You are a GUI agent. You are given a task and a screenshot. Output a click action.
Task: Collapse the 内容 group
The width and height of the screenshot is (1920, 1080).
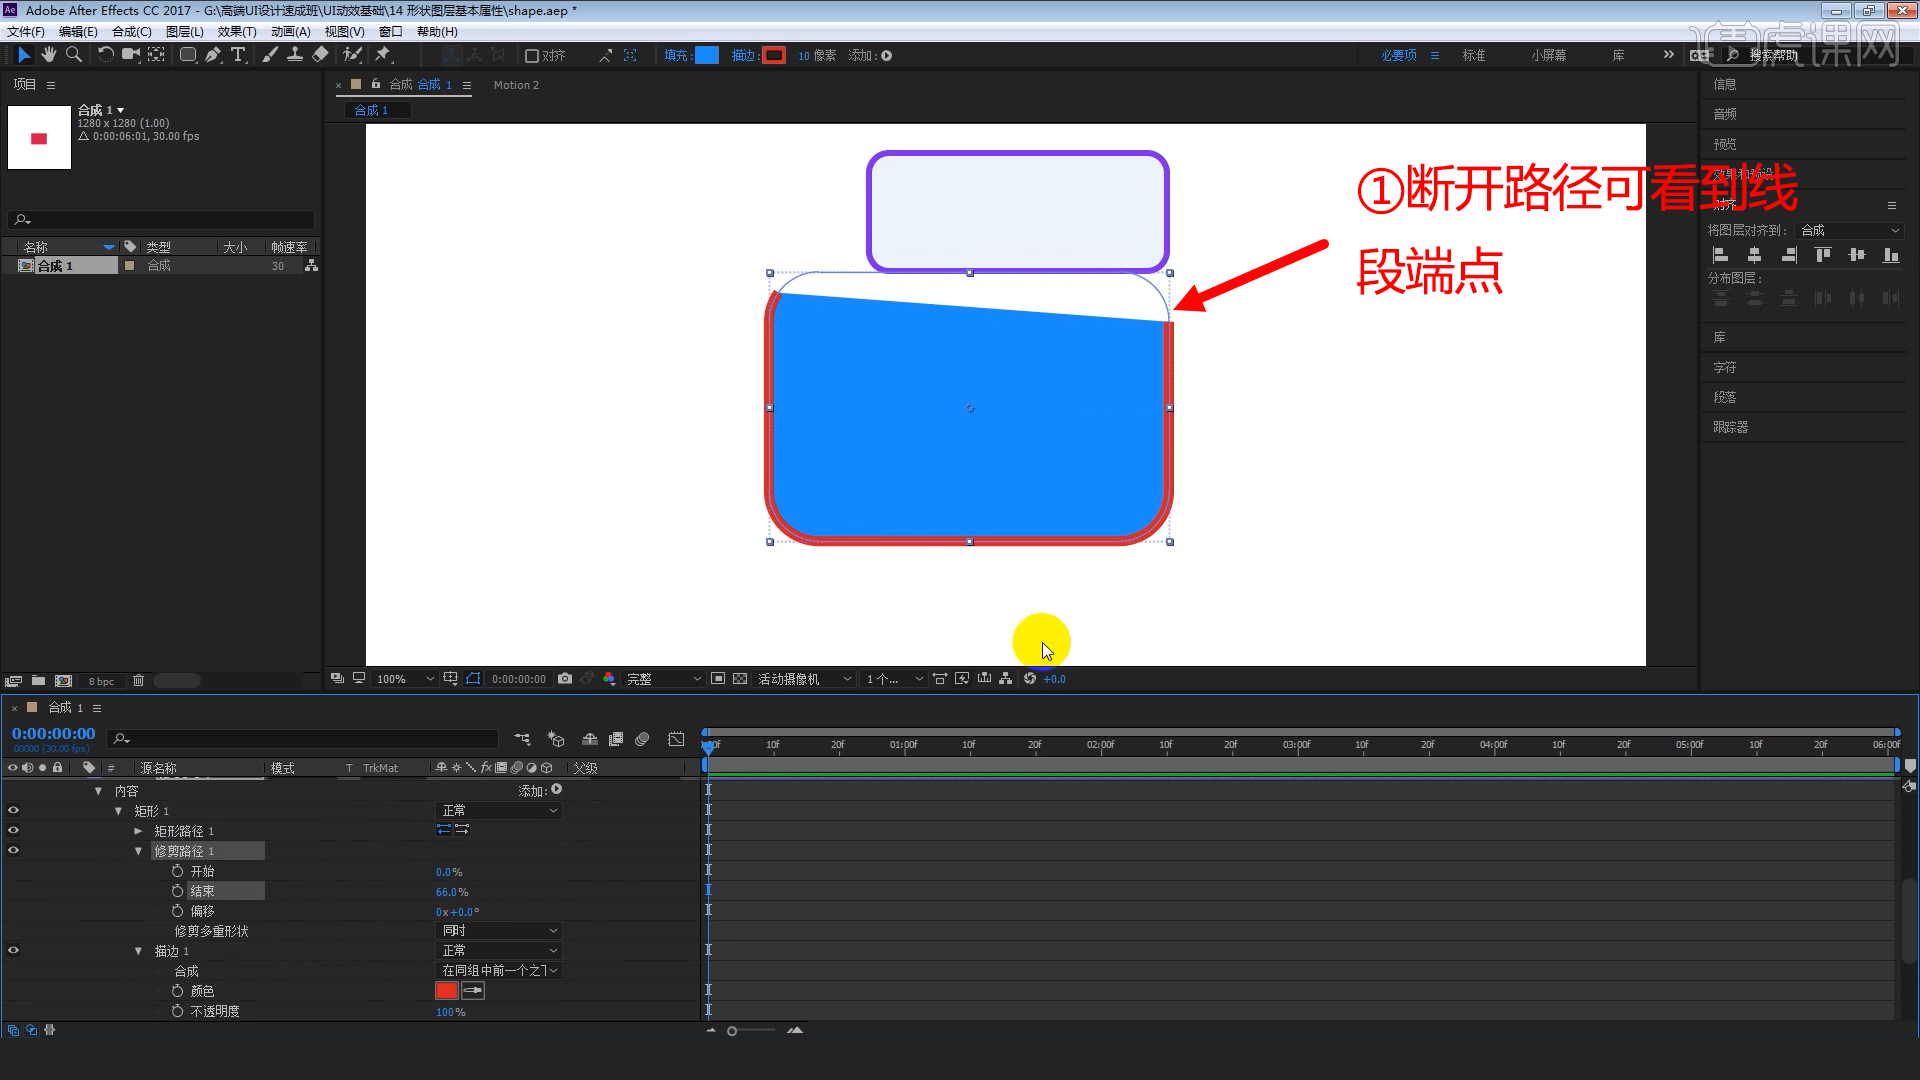pos(98,791)
